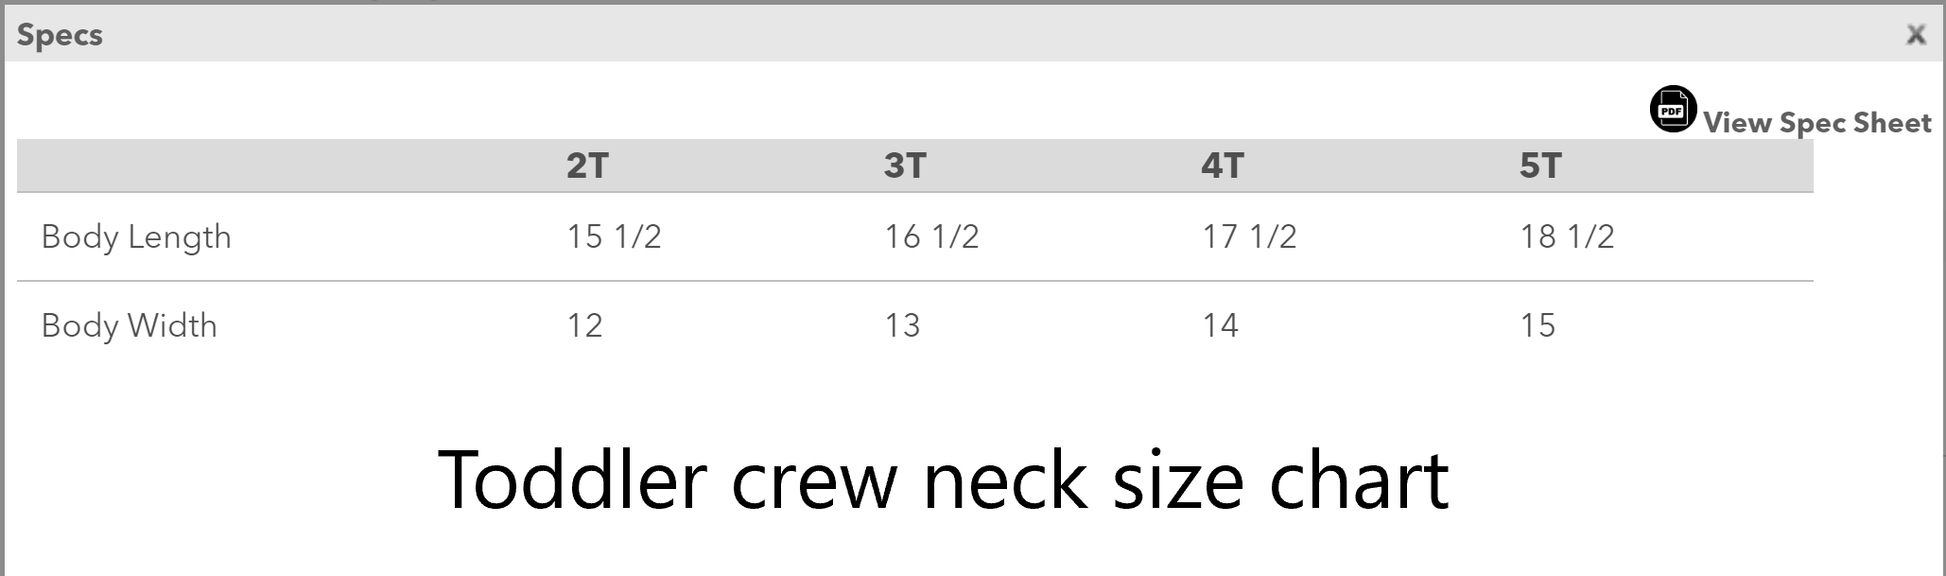The height and width of the screenshot is (576, 1946).
Task: Click the 16 1/2 body length value
Action: pyautogui.click(x=931, y=237)
